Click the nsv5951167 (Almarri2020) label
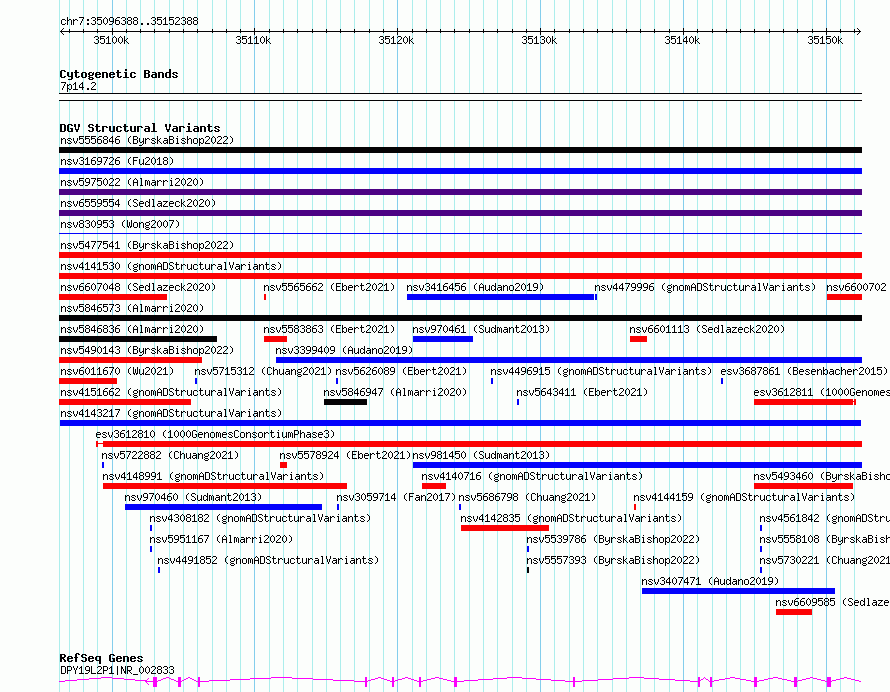This screenshot has height=692, width=890. [221, 539]
